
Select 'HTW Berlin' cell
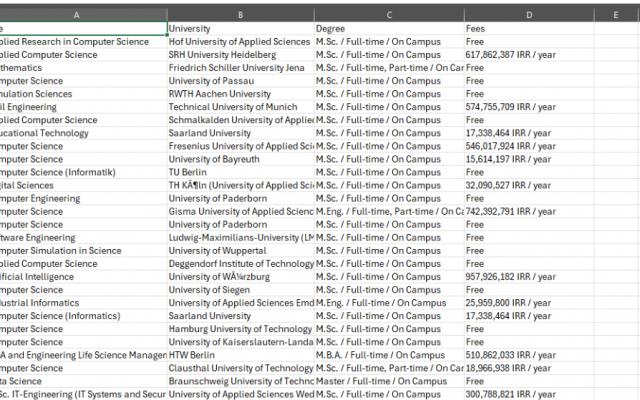click(241, 355)
